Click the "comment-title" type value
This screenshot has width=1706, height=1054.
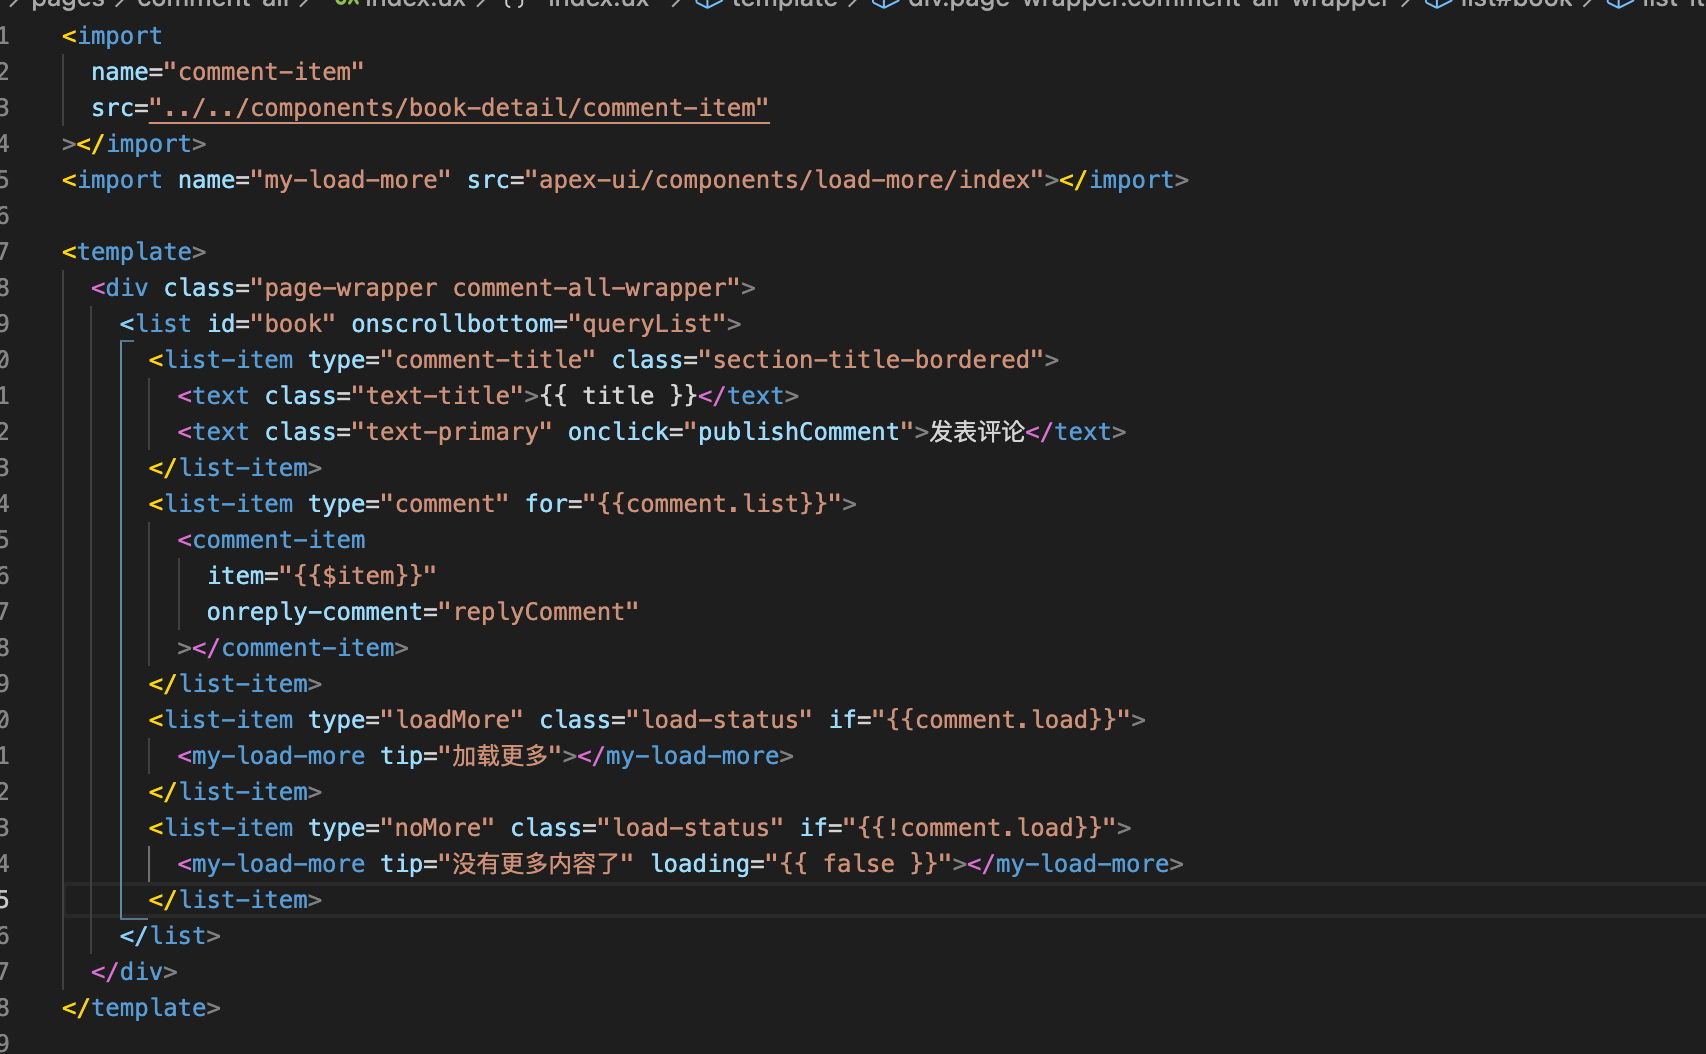tap(488, 360)
